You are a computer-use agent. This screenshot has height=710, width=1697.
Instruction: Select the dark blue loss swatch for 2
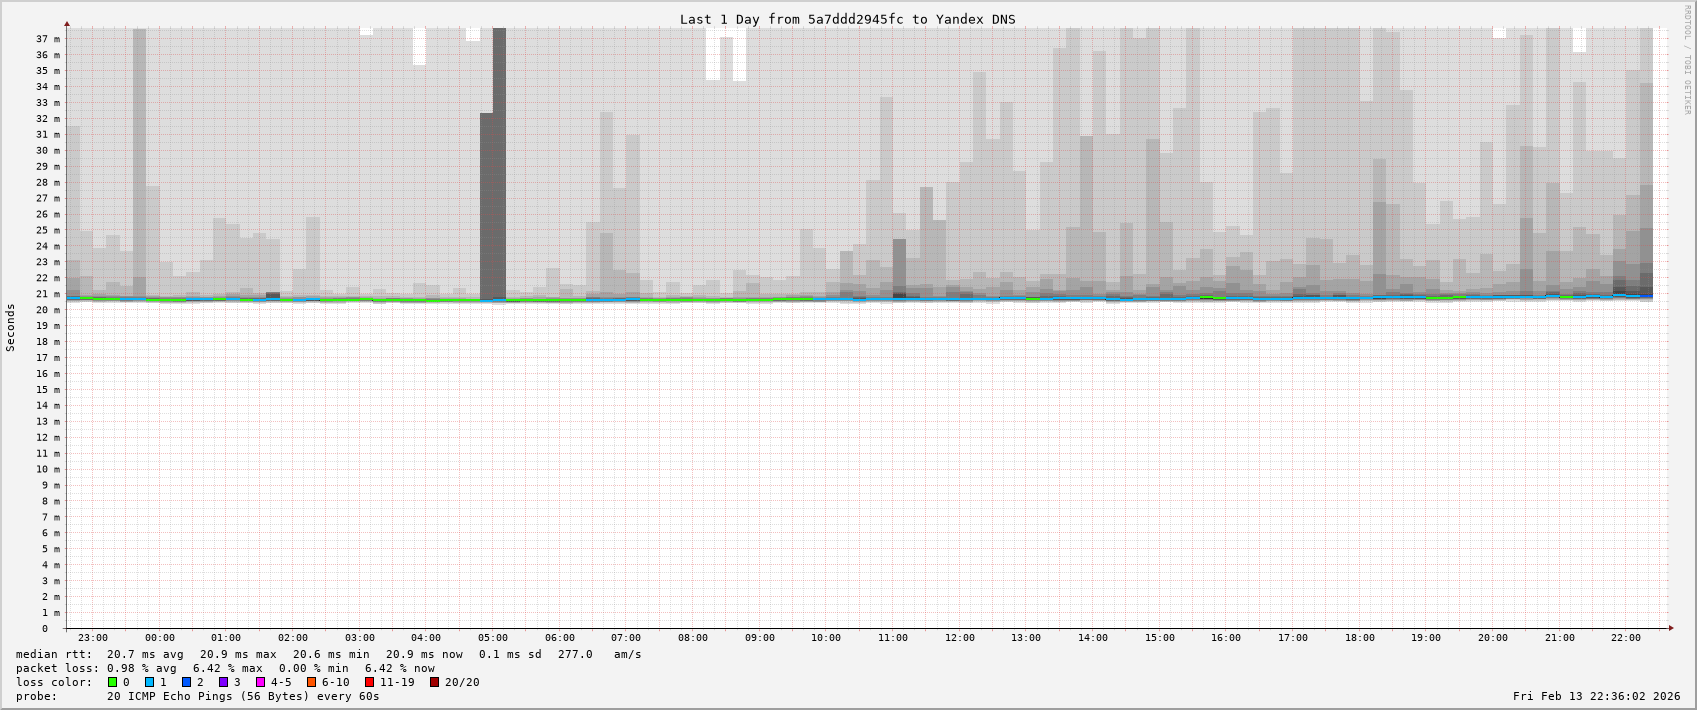(186, 682)
